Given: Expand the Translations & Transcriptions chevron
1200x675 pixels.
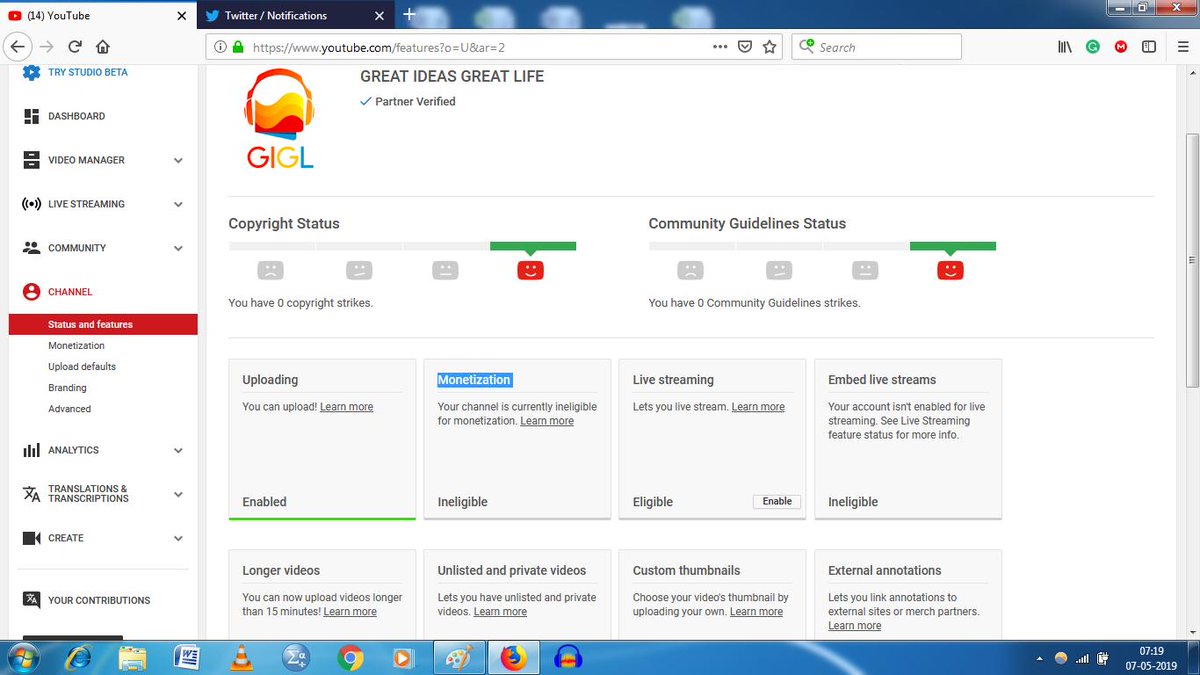Looking at the screenshot, I should click(178, 494).
